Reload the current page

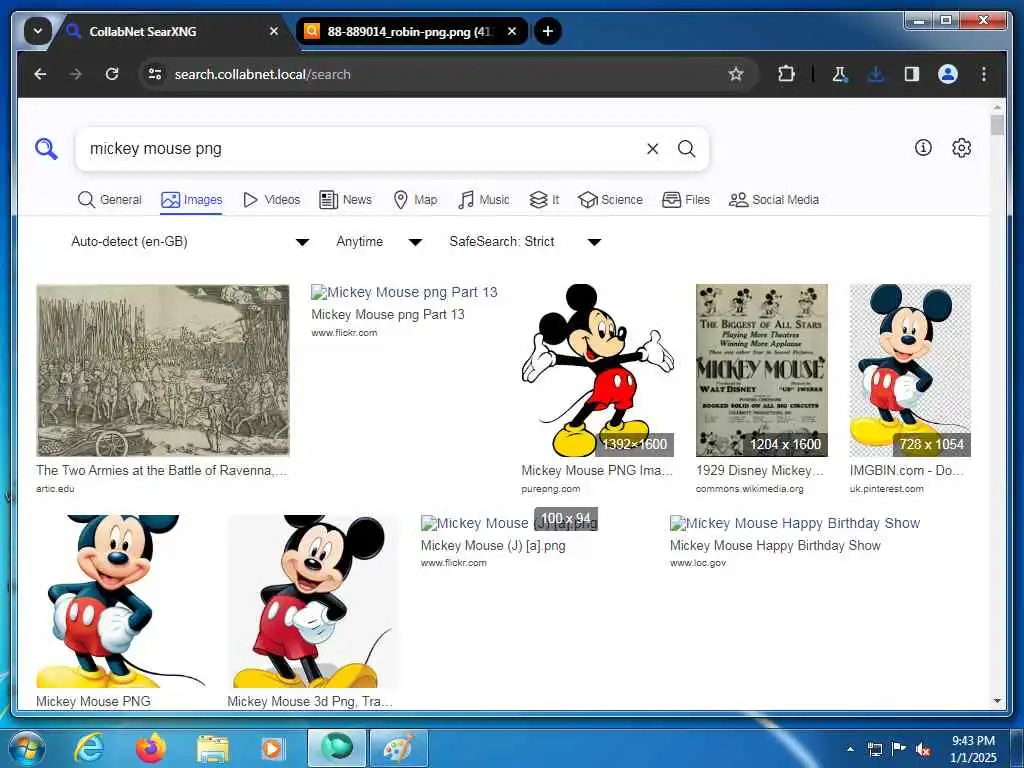coord(112,74)
